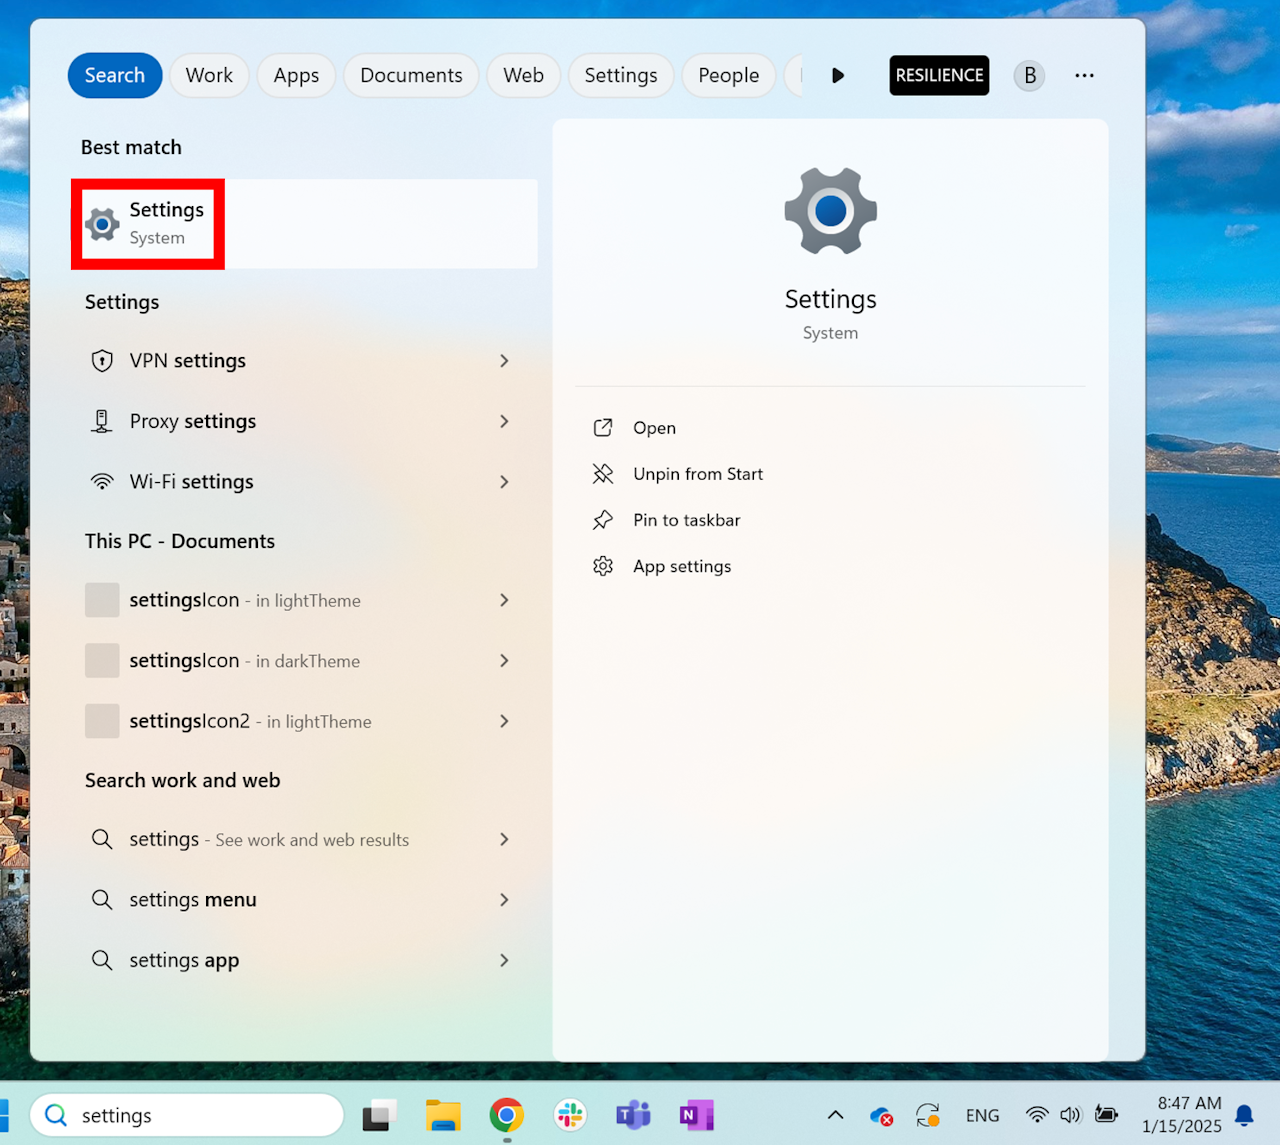Viewport: 1280px width, 1145px height.
Task: Switch to the Settings filter tab
Action: coord(621,75)
